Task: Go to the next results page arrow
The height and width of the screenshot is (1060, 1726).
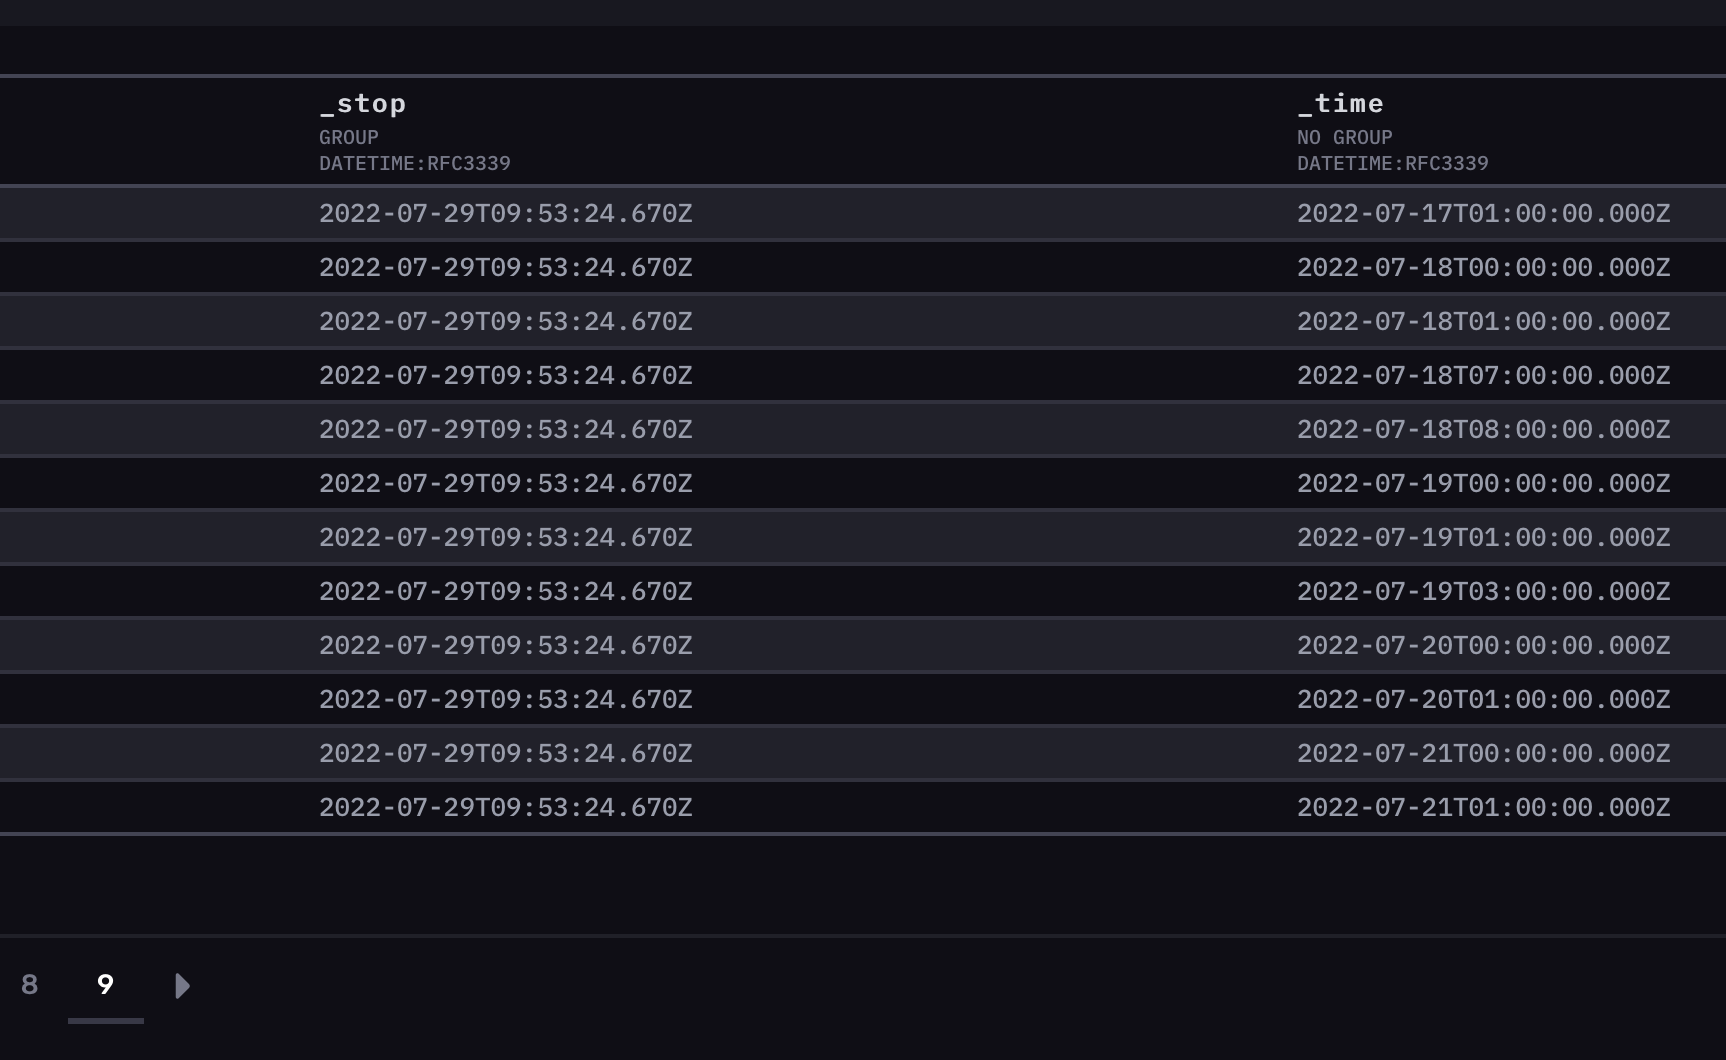Action: (x=182, y=986)
